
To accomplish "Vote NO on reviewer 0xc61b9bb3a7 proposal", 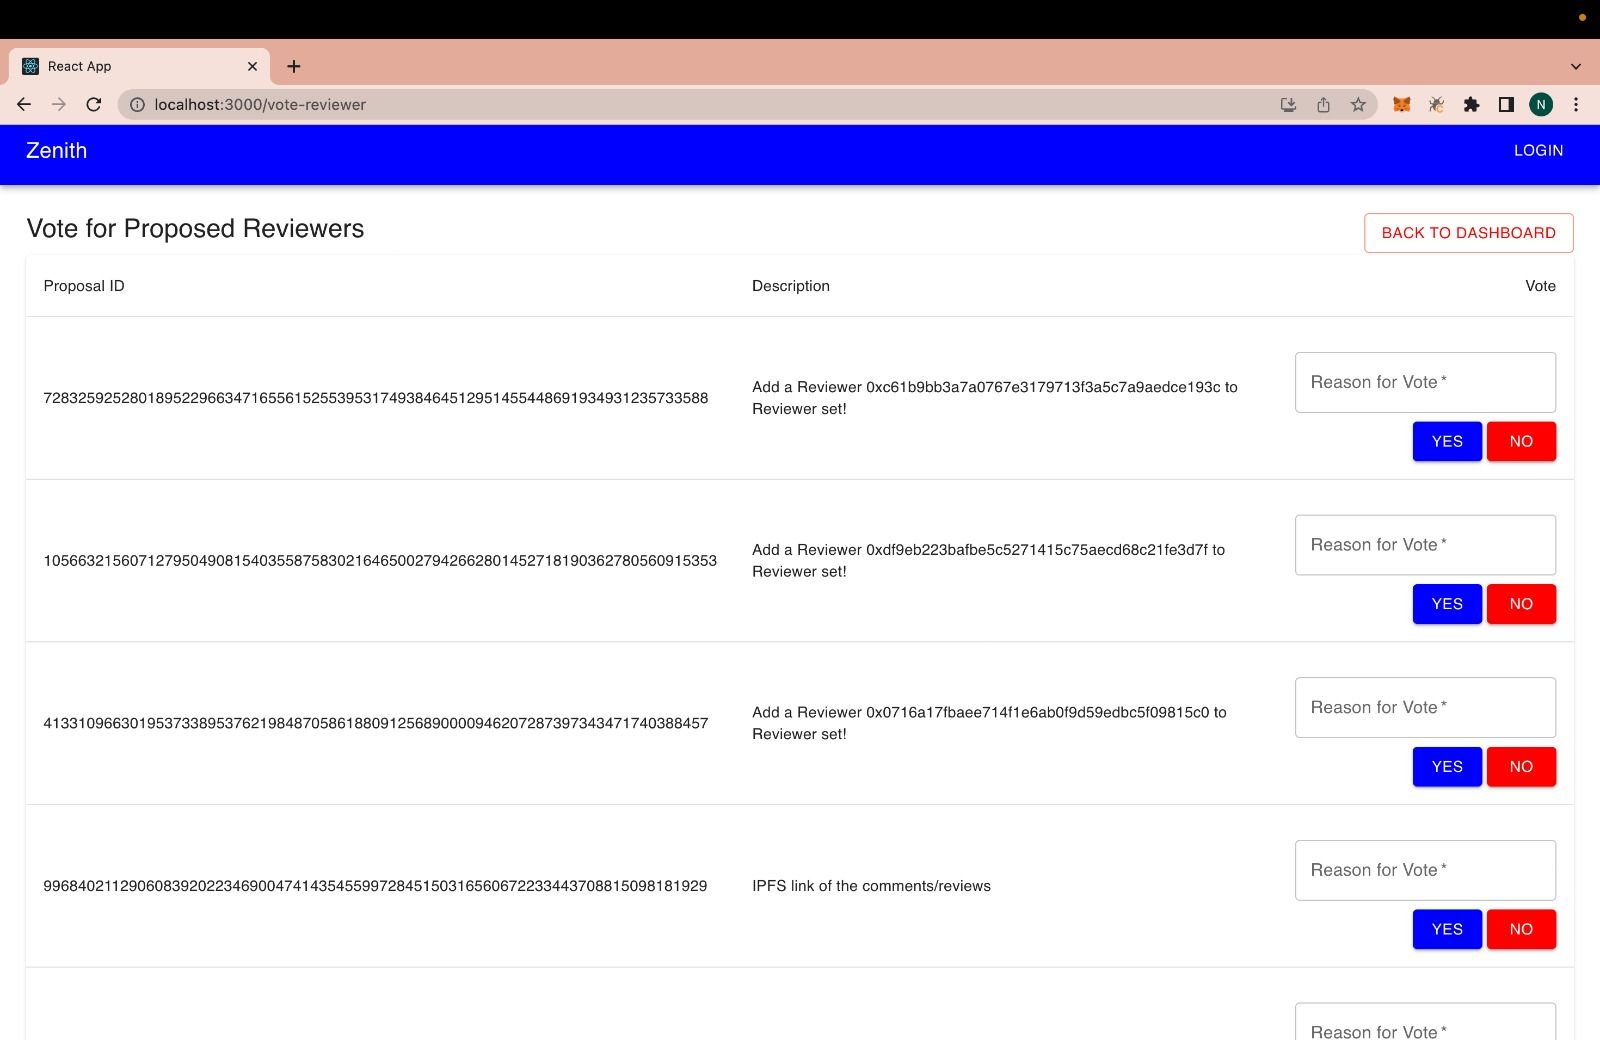I will click(1521, 441).
